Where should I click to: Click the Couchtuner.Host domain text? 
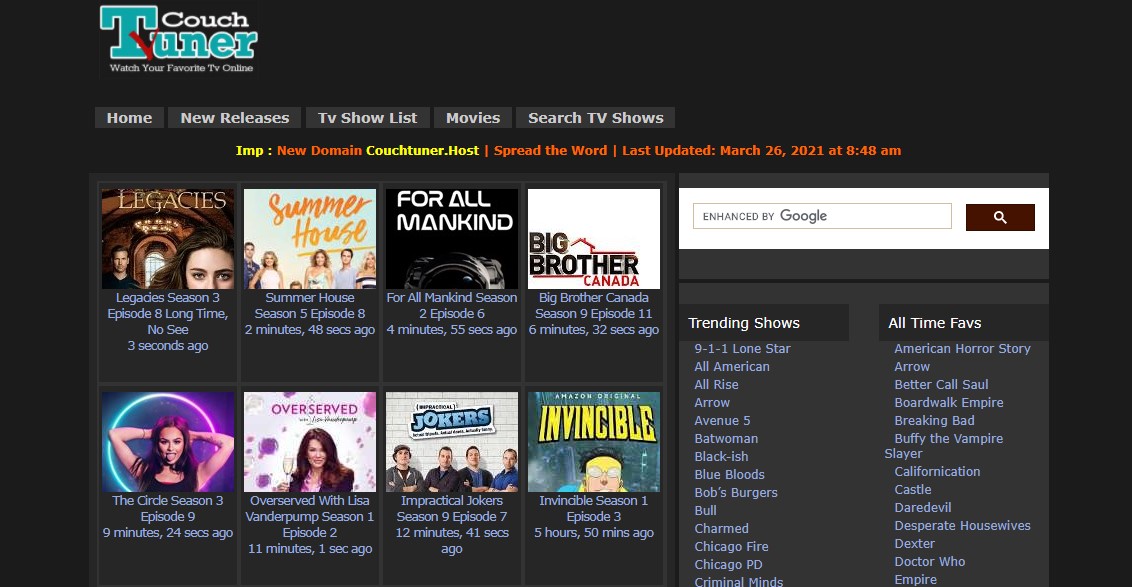click(x=422, y=150)
